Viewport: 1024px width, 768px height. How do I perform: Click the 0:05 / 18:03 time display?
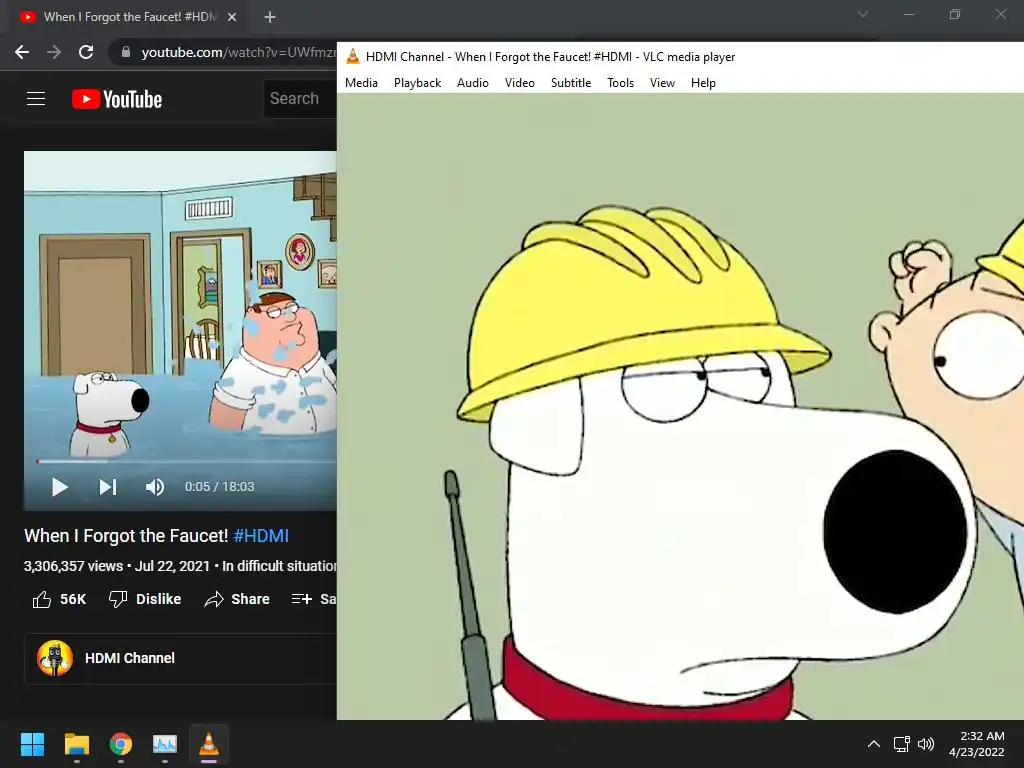(x=219, y=487)
